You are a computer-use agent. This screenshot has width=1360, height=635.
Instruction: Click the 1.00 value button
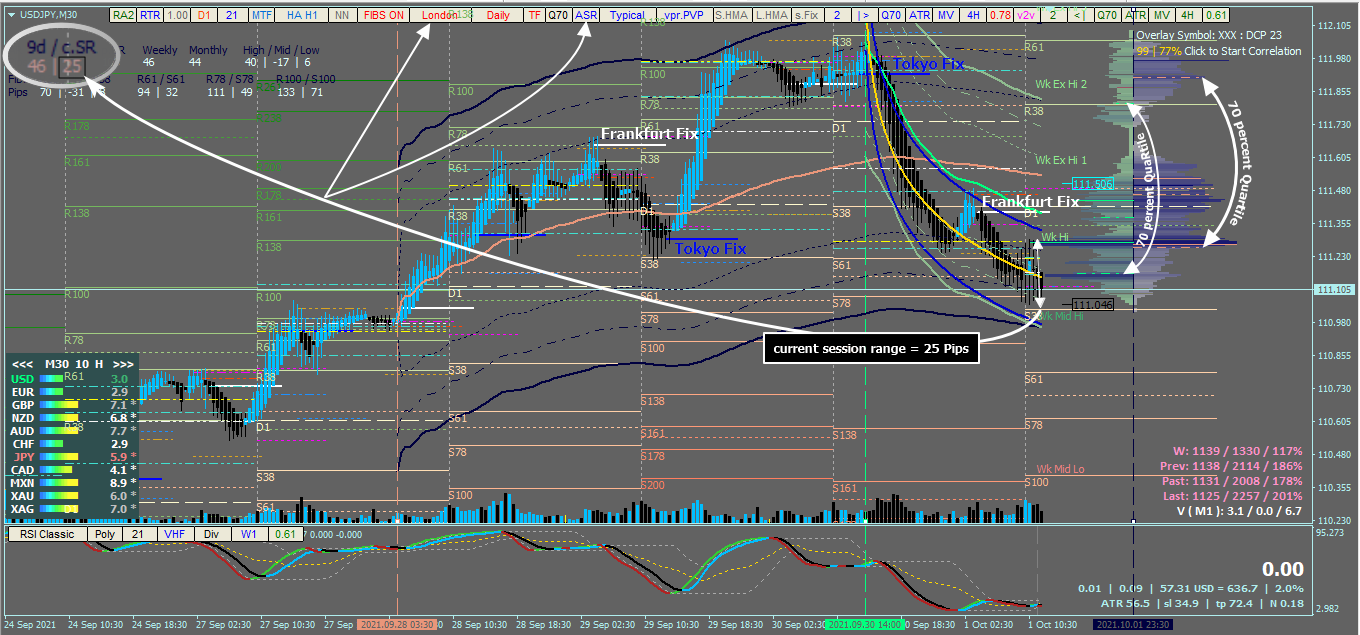click(177, 15)
